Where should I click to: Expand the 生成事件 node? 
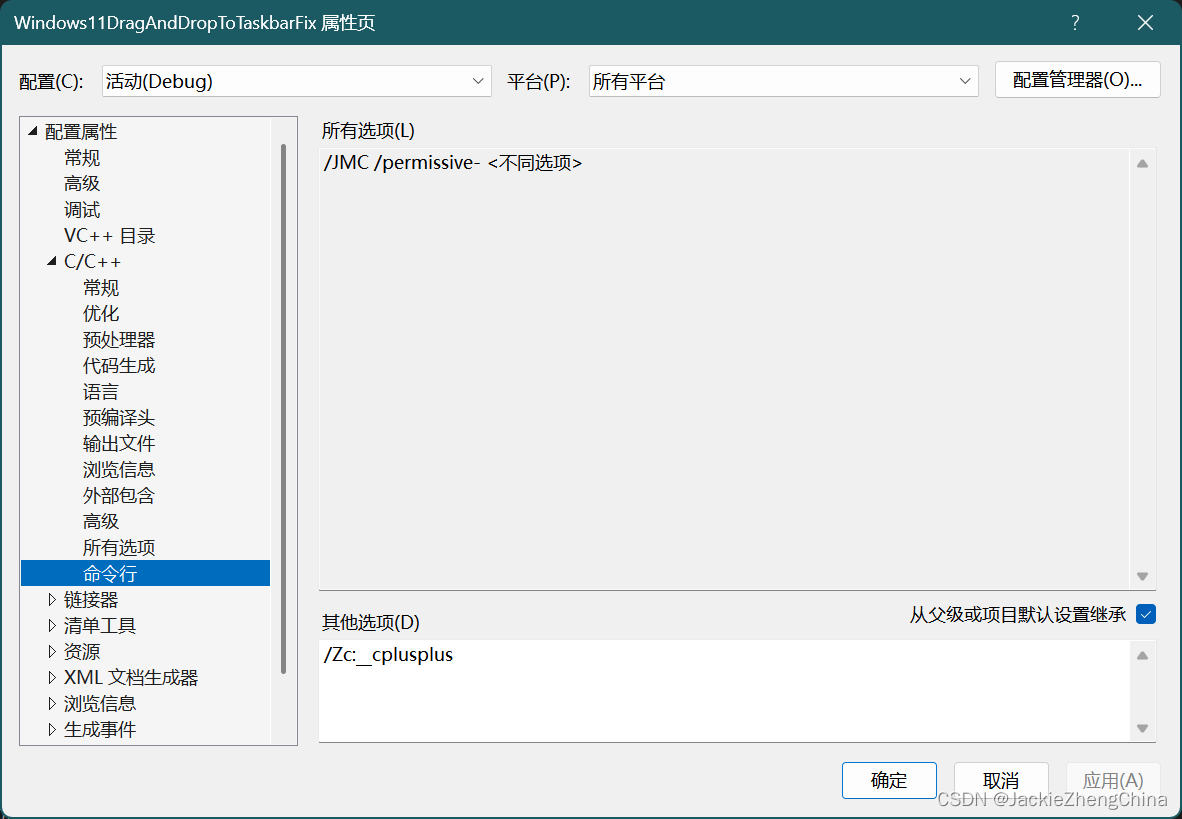pyautogui.click(x=51, y=729)
